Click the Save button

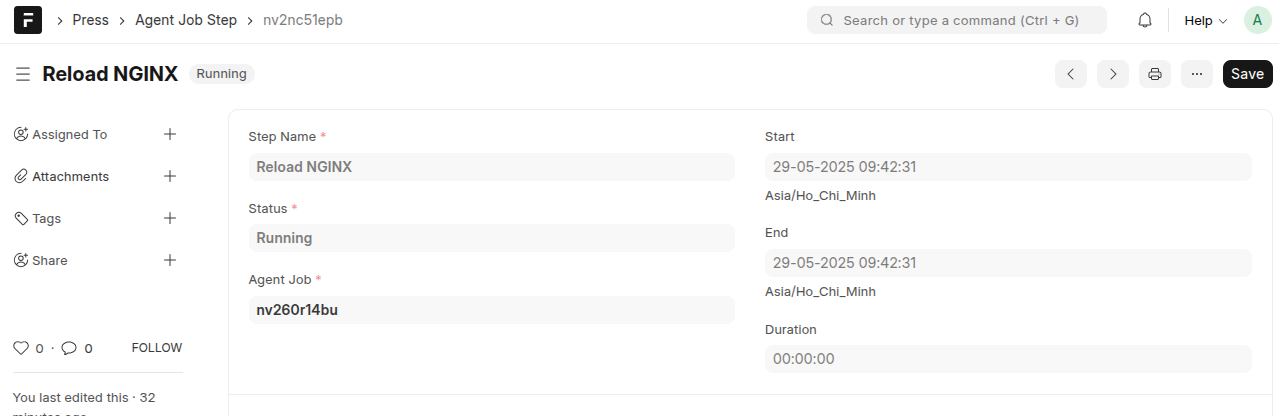(x=1247, y=74)
